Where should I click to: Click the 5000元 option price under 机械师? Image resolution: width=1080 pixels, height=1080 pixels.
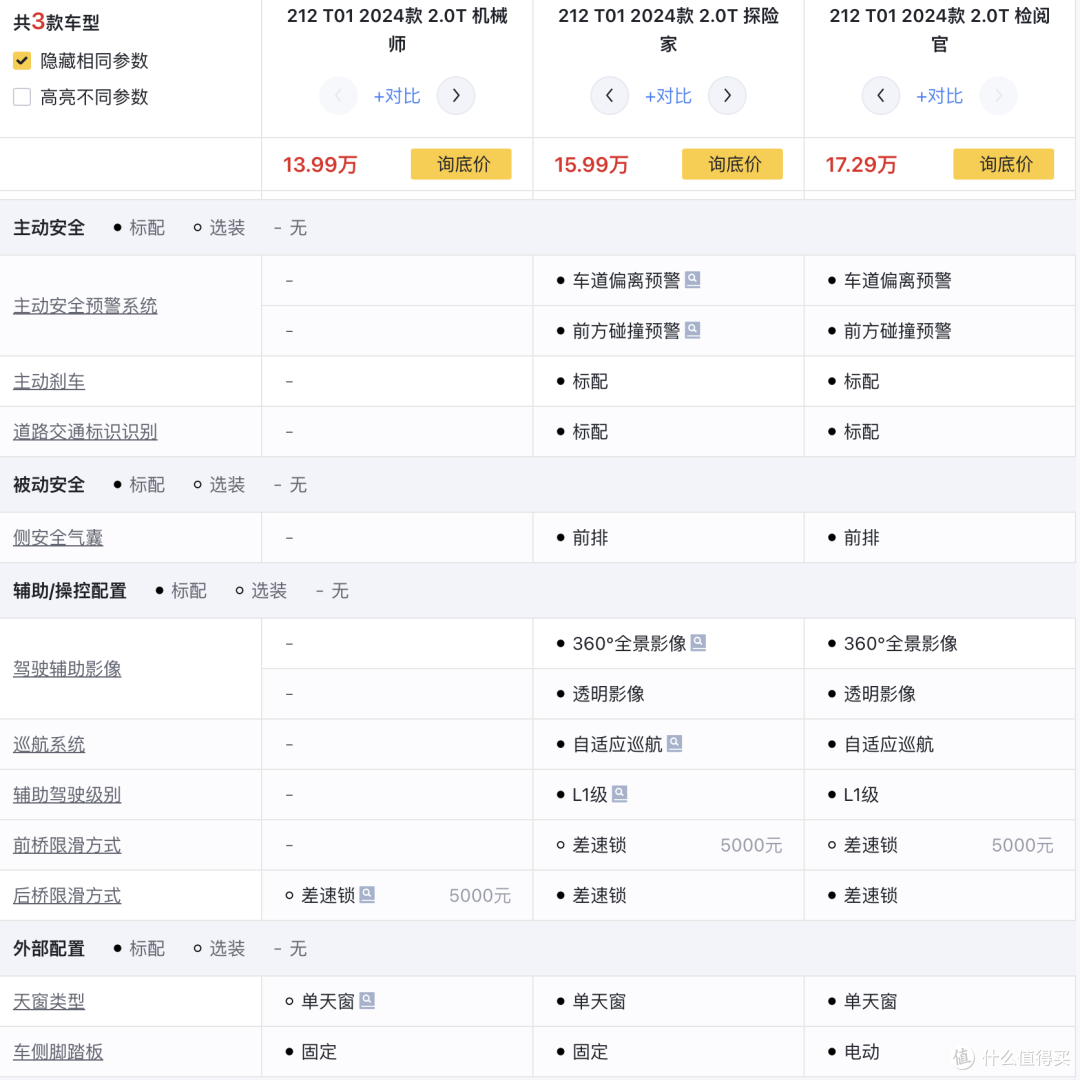click(480, 895)
